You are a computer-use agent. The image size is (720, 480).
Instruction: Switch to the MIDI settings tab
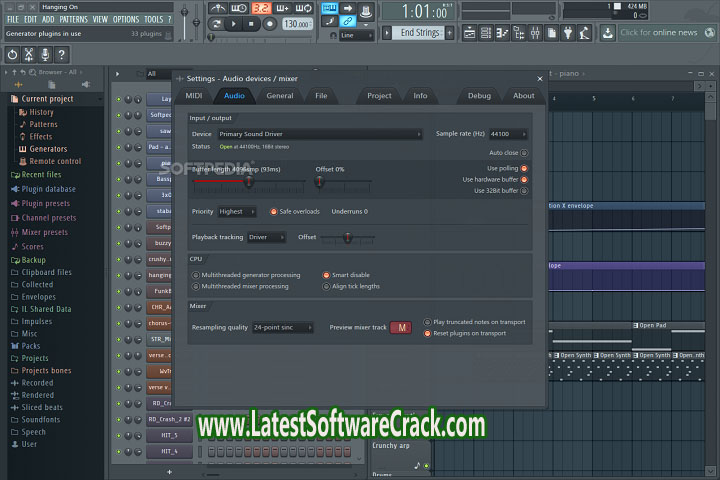(x=194, y=96)
